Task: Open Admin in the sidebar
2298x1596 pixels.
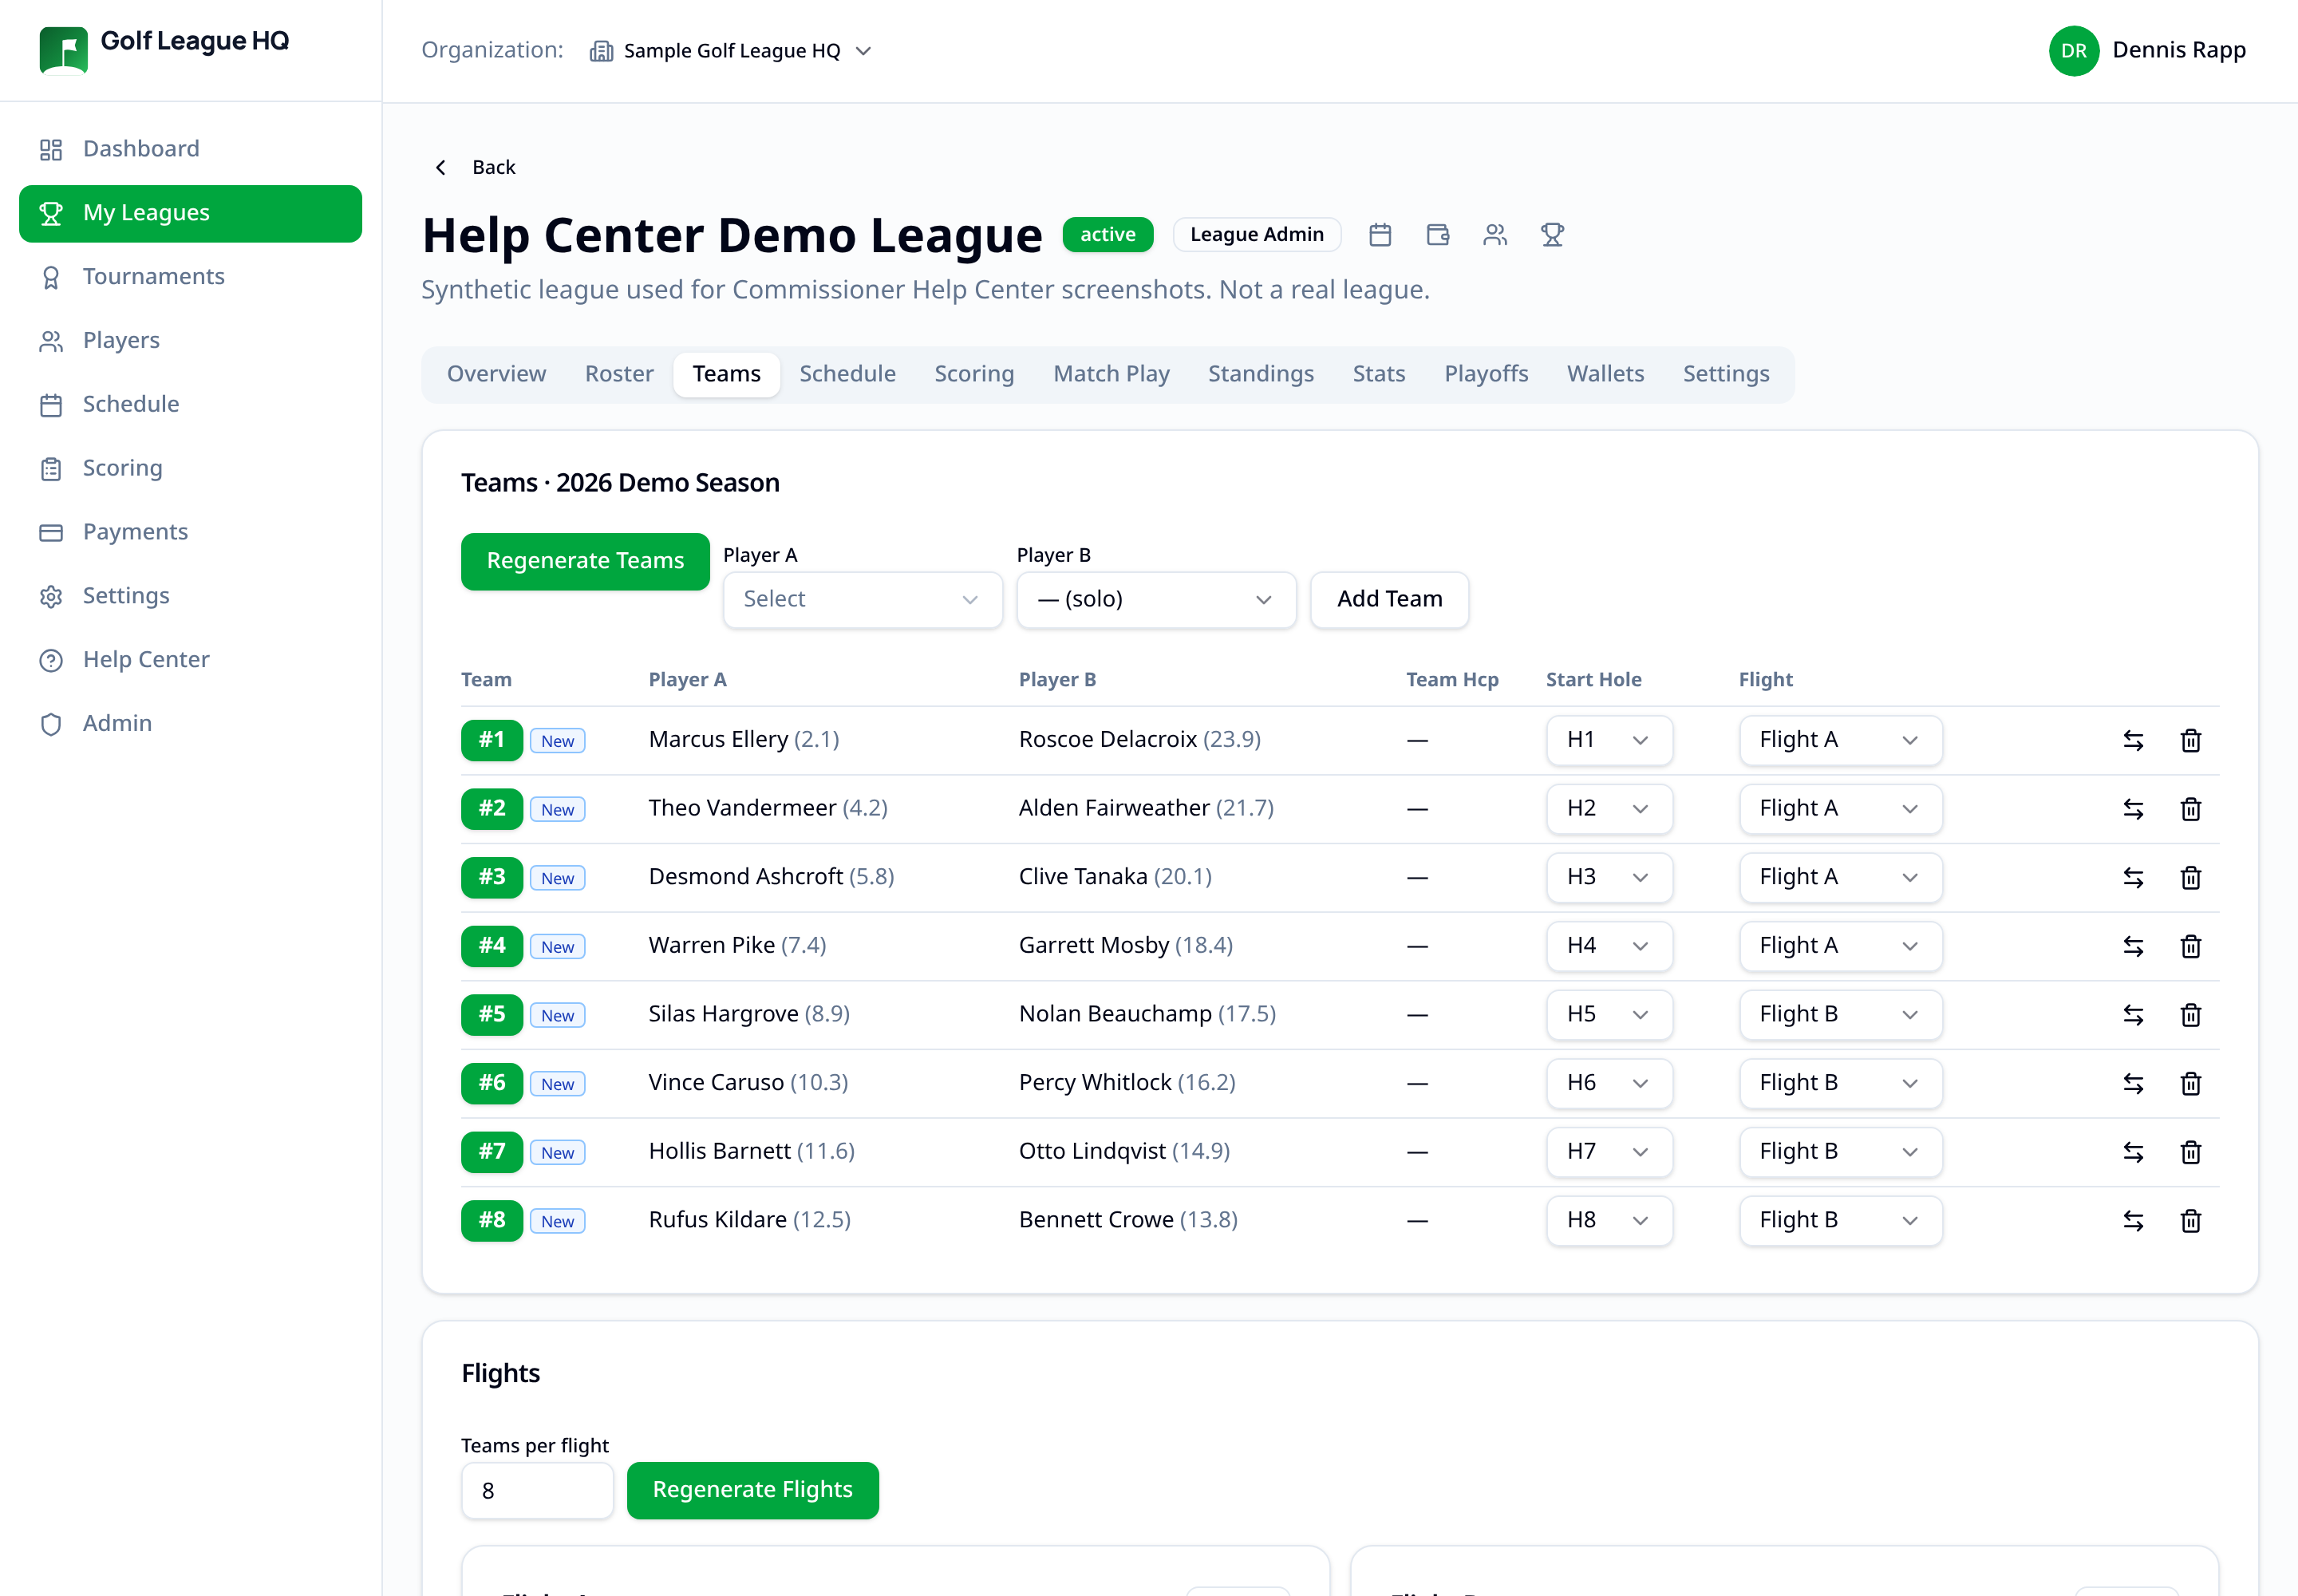Action: (190, 724)
